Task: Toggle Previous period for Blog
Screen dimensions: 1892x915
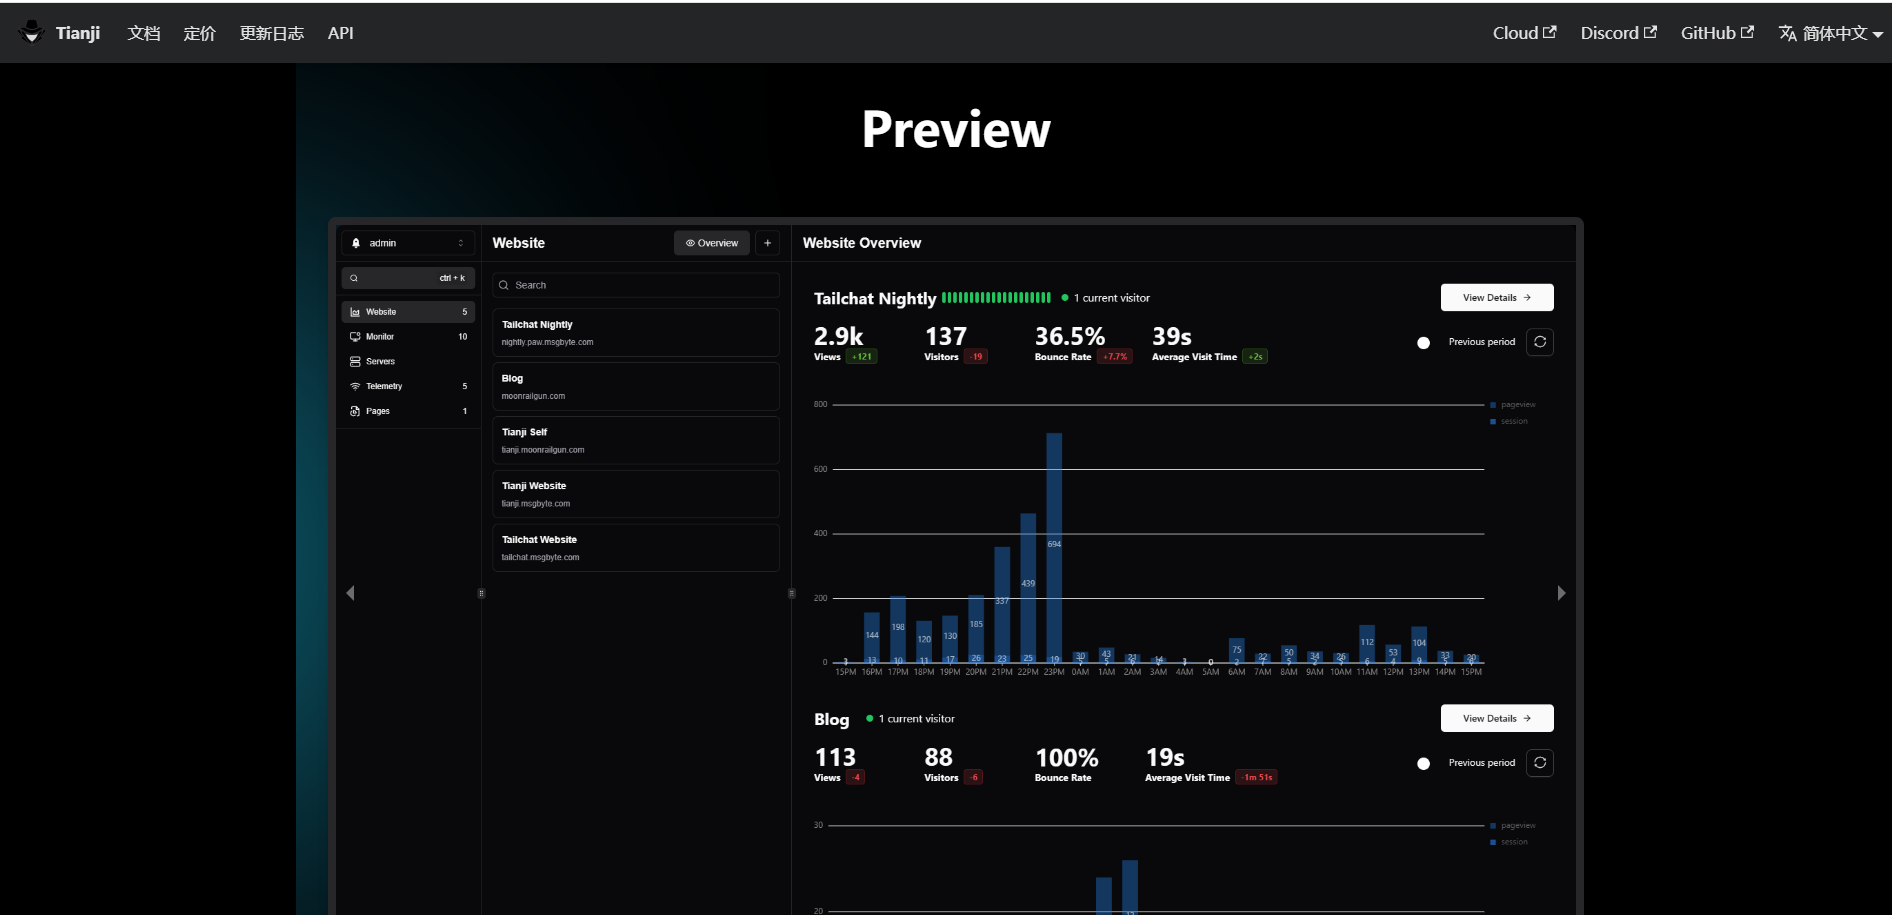Action: pyautogui.click(x=1424, y=764)
